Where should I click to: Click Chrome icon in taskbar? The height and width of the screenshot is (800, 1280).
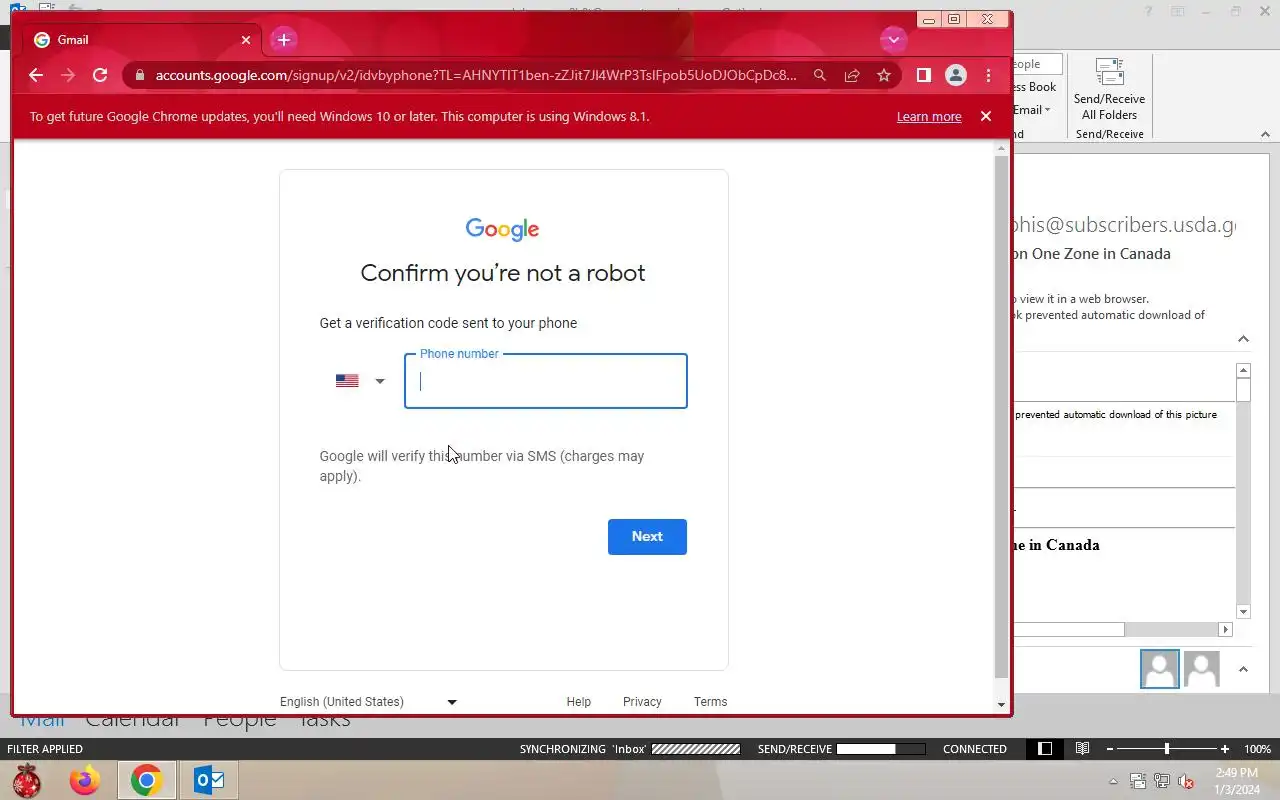146,780
